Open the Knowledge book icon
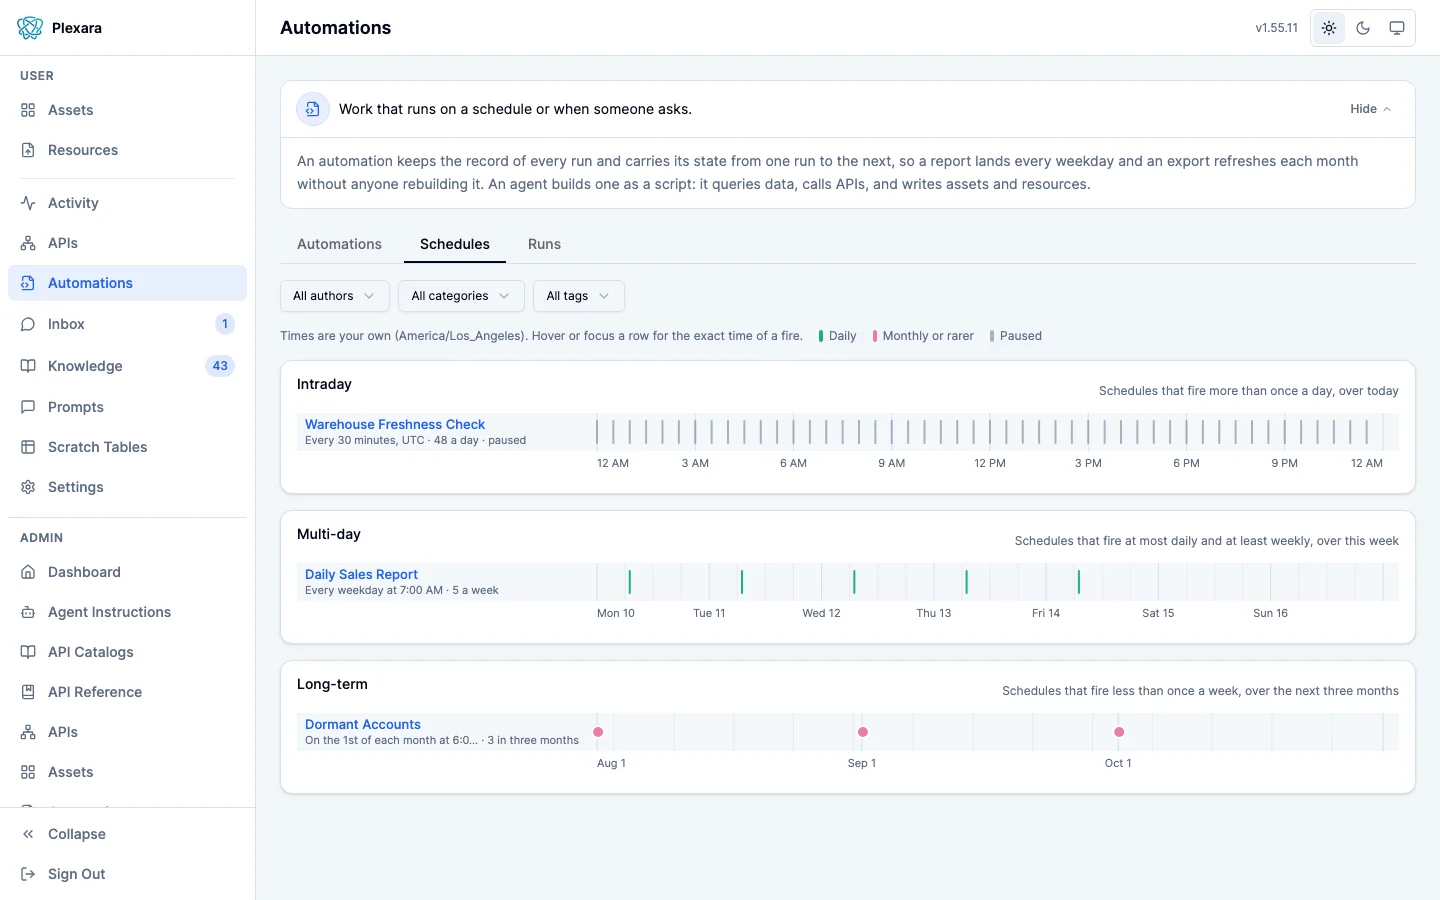This screenshot has height=900, width=1440. pyautogui.click(x=28, y=366)
